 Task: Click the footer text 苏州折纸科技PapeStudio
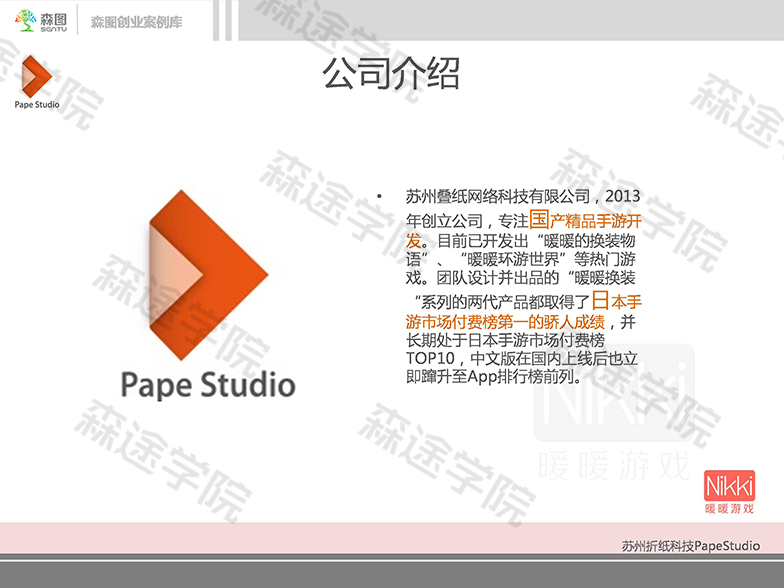click(x=690, y=546)
